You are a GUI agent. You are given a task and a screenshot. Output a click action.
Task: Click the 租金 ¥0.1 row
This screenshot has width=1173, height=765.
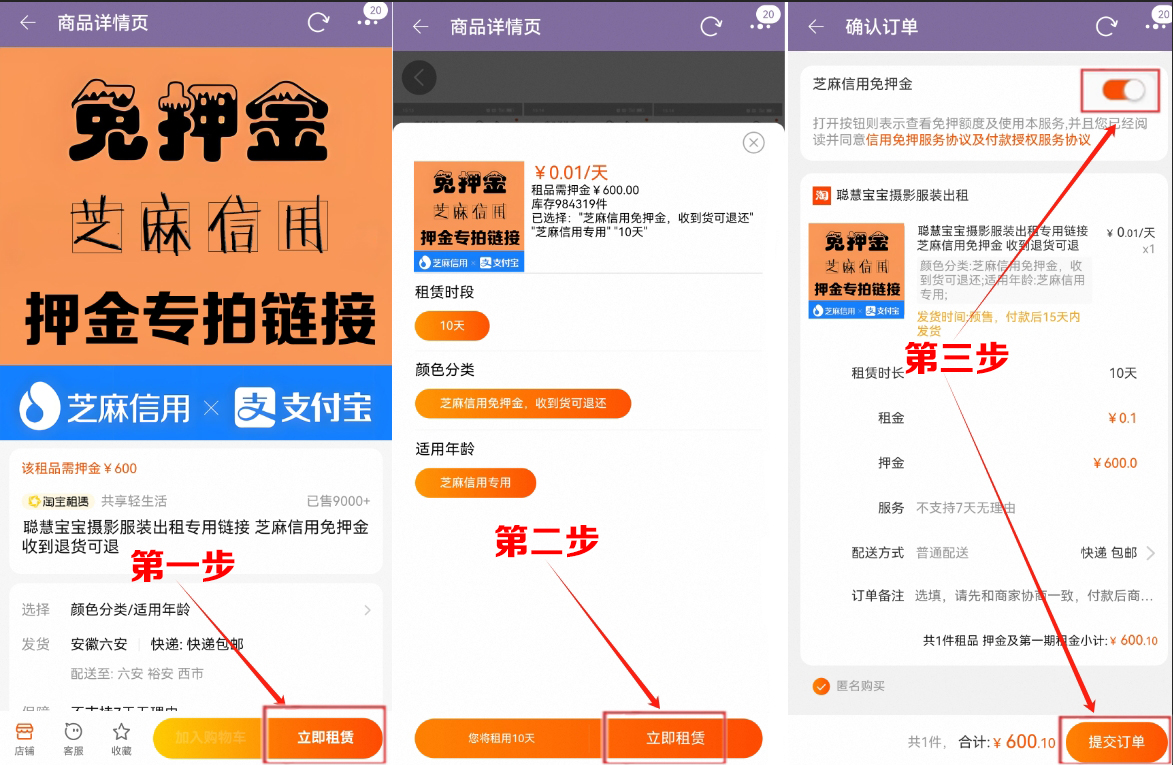pyautogui.click(x=1007, y=418)
